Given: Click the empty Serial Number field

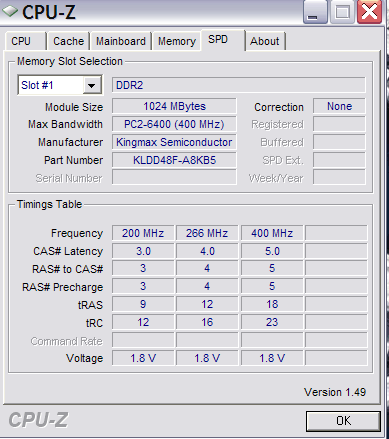Looking at the screenshot, I should coord(174,177).
